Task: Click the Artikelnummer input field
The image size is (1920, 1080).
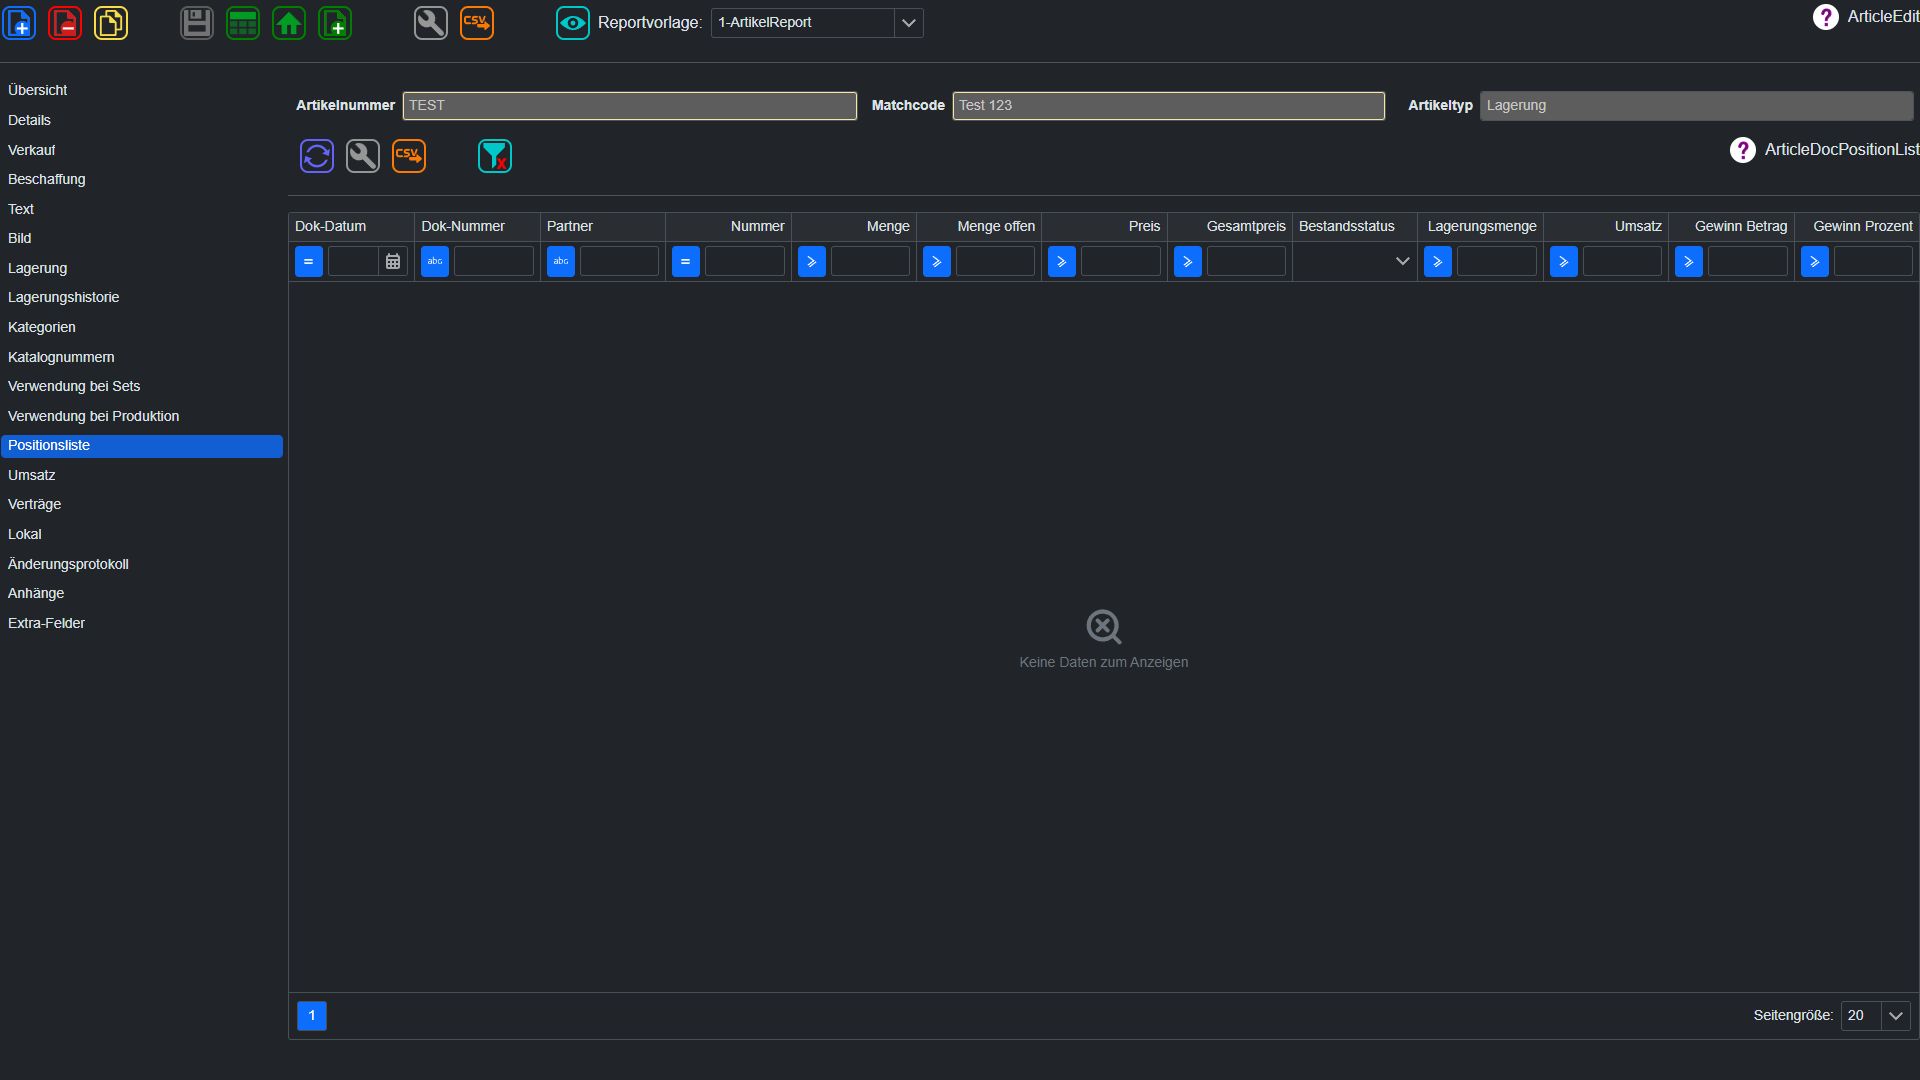Action: click(x=629, y=105)
